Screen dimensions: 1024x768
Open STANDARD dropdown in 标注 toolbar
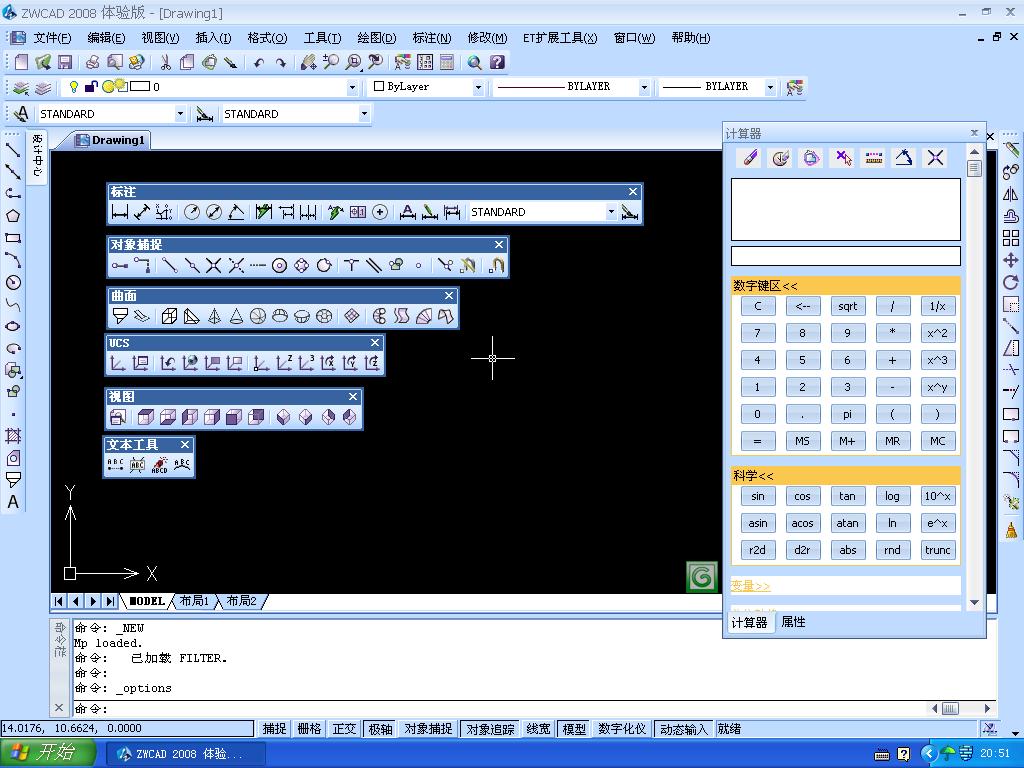[611, 212]
